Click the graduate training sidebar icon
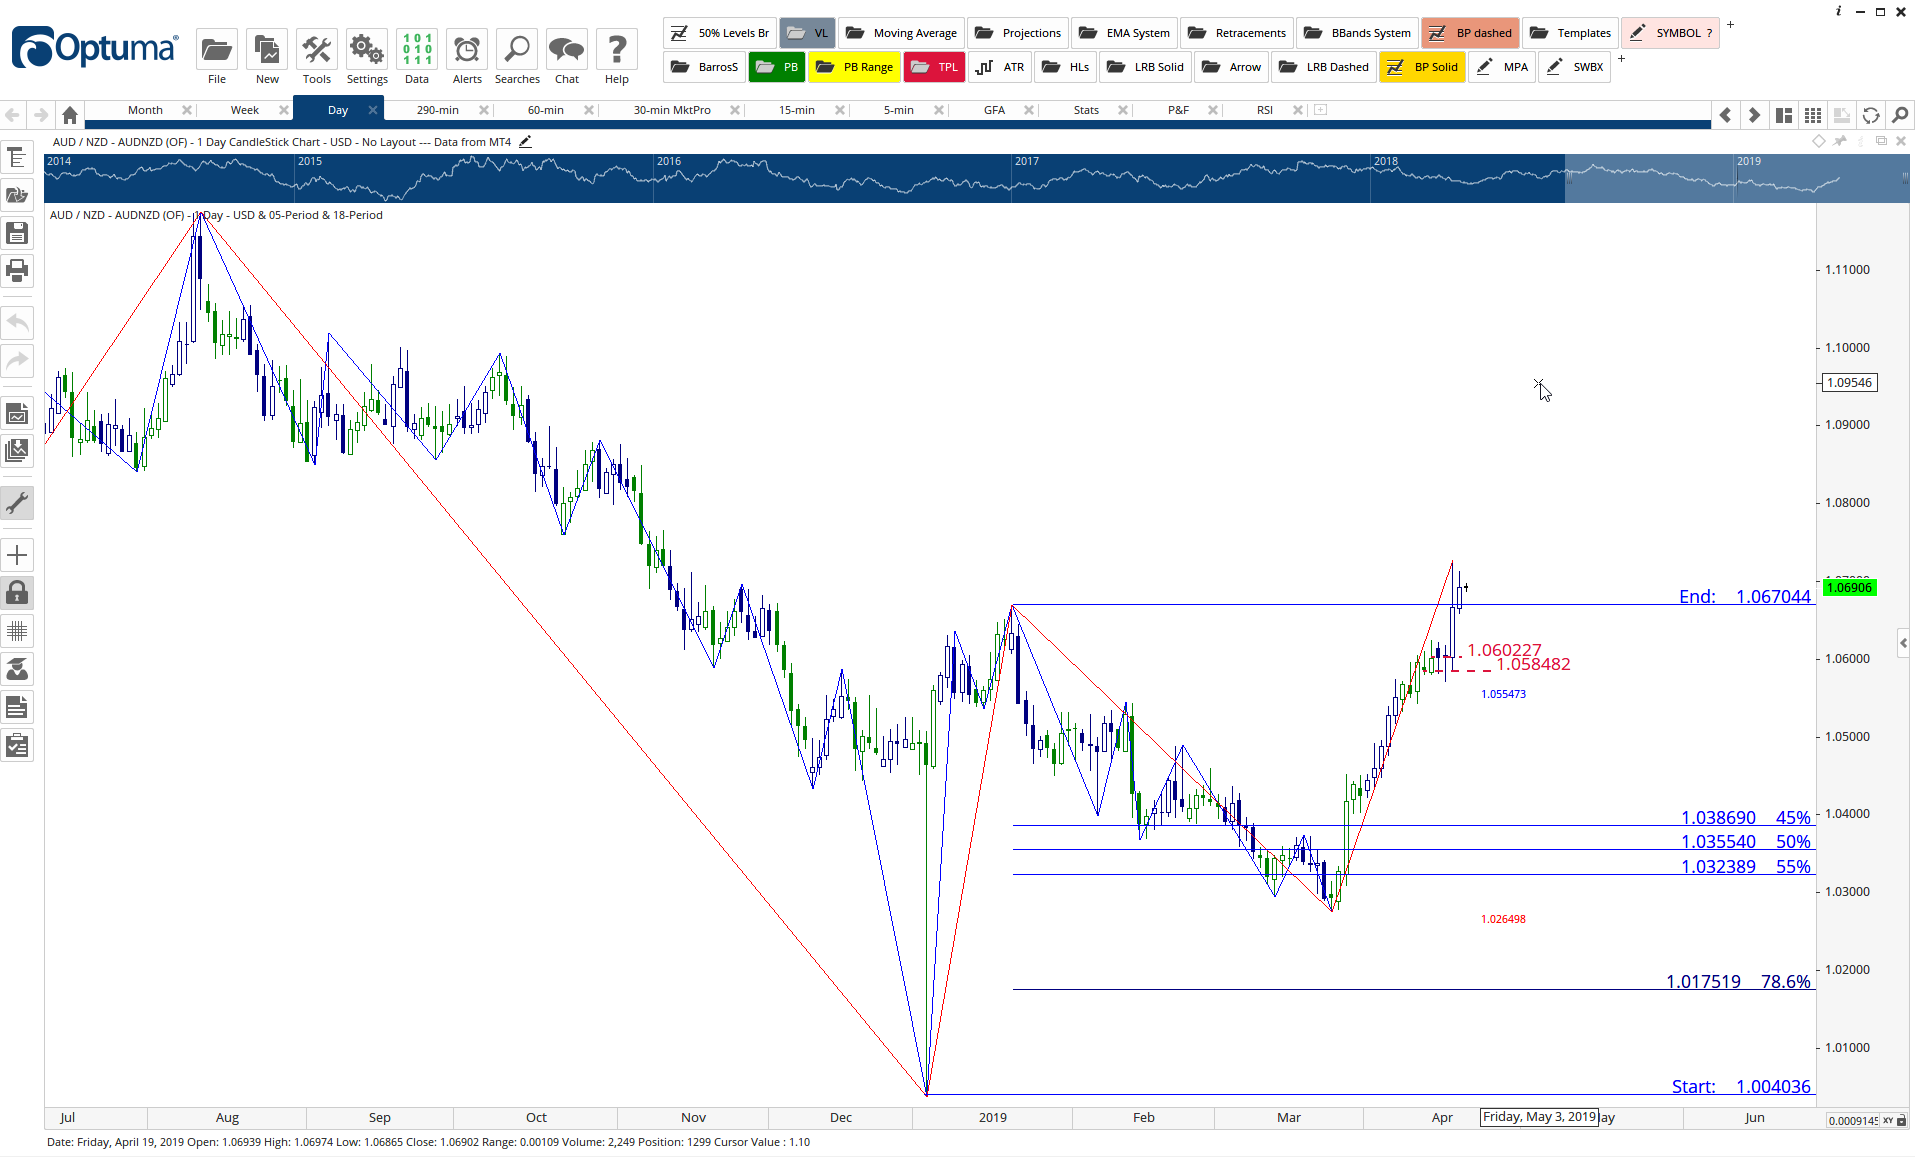Screen dimensions: 1915x1157 [17, 669]
